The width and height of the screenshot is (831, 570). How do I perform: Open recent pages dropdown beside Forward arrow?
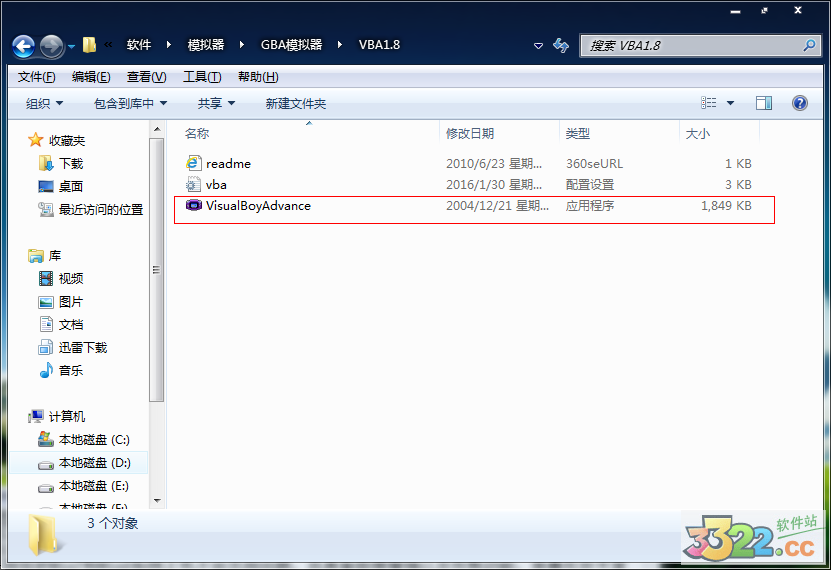pos(72,47)
